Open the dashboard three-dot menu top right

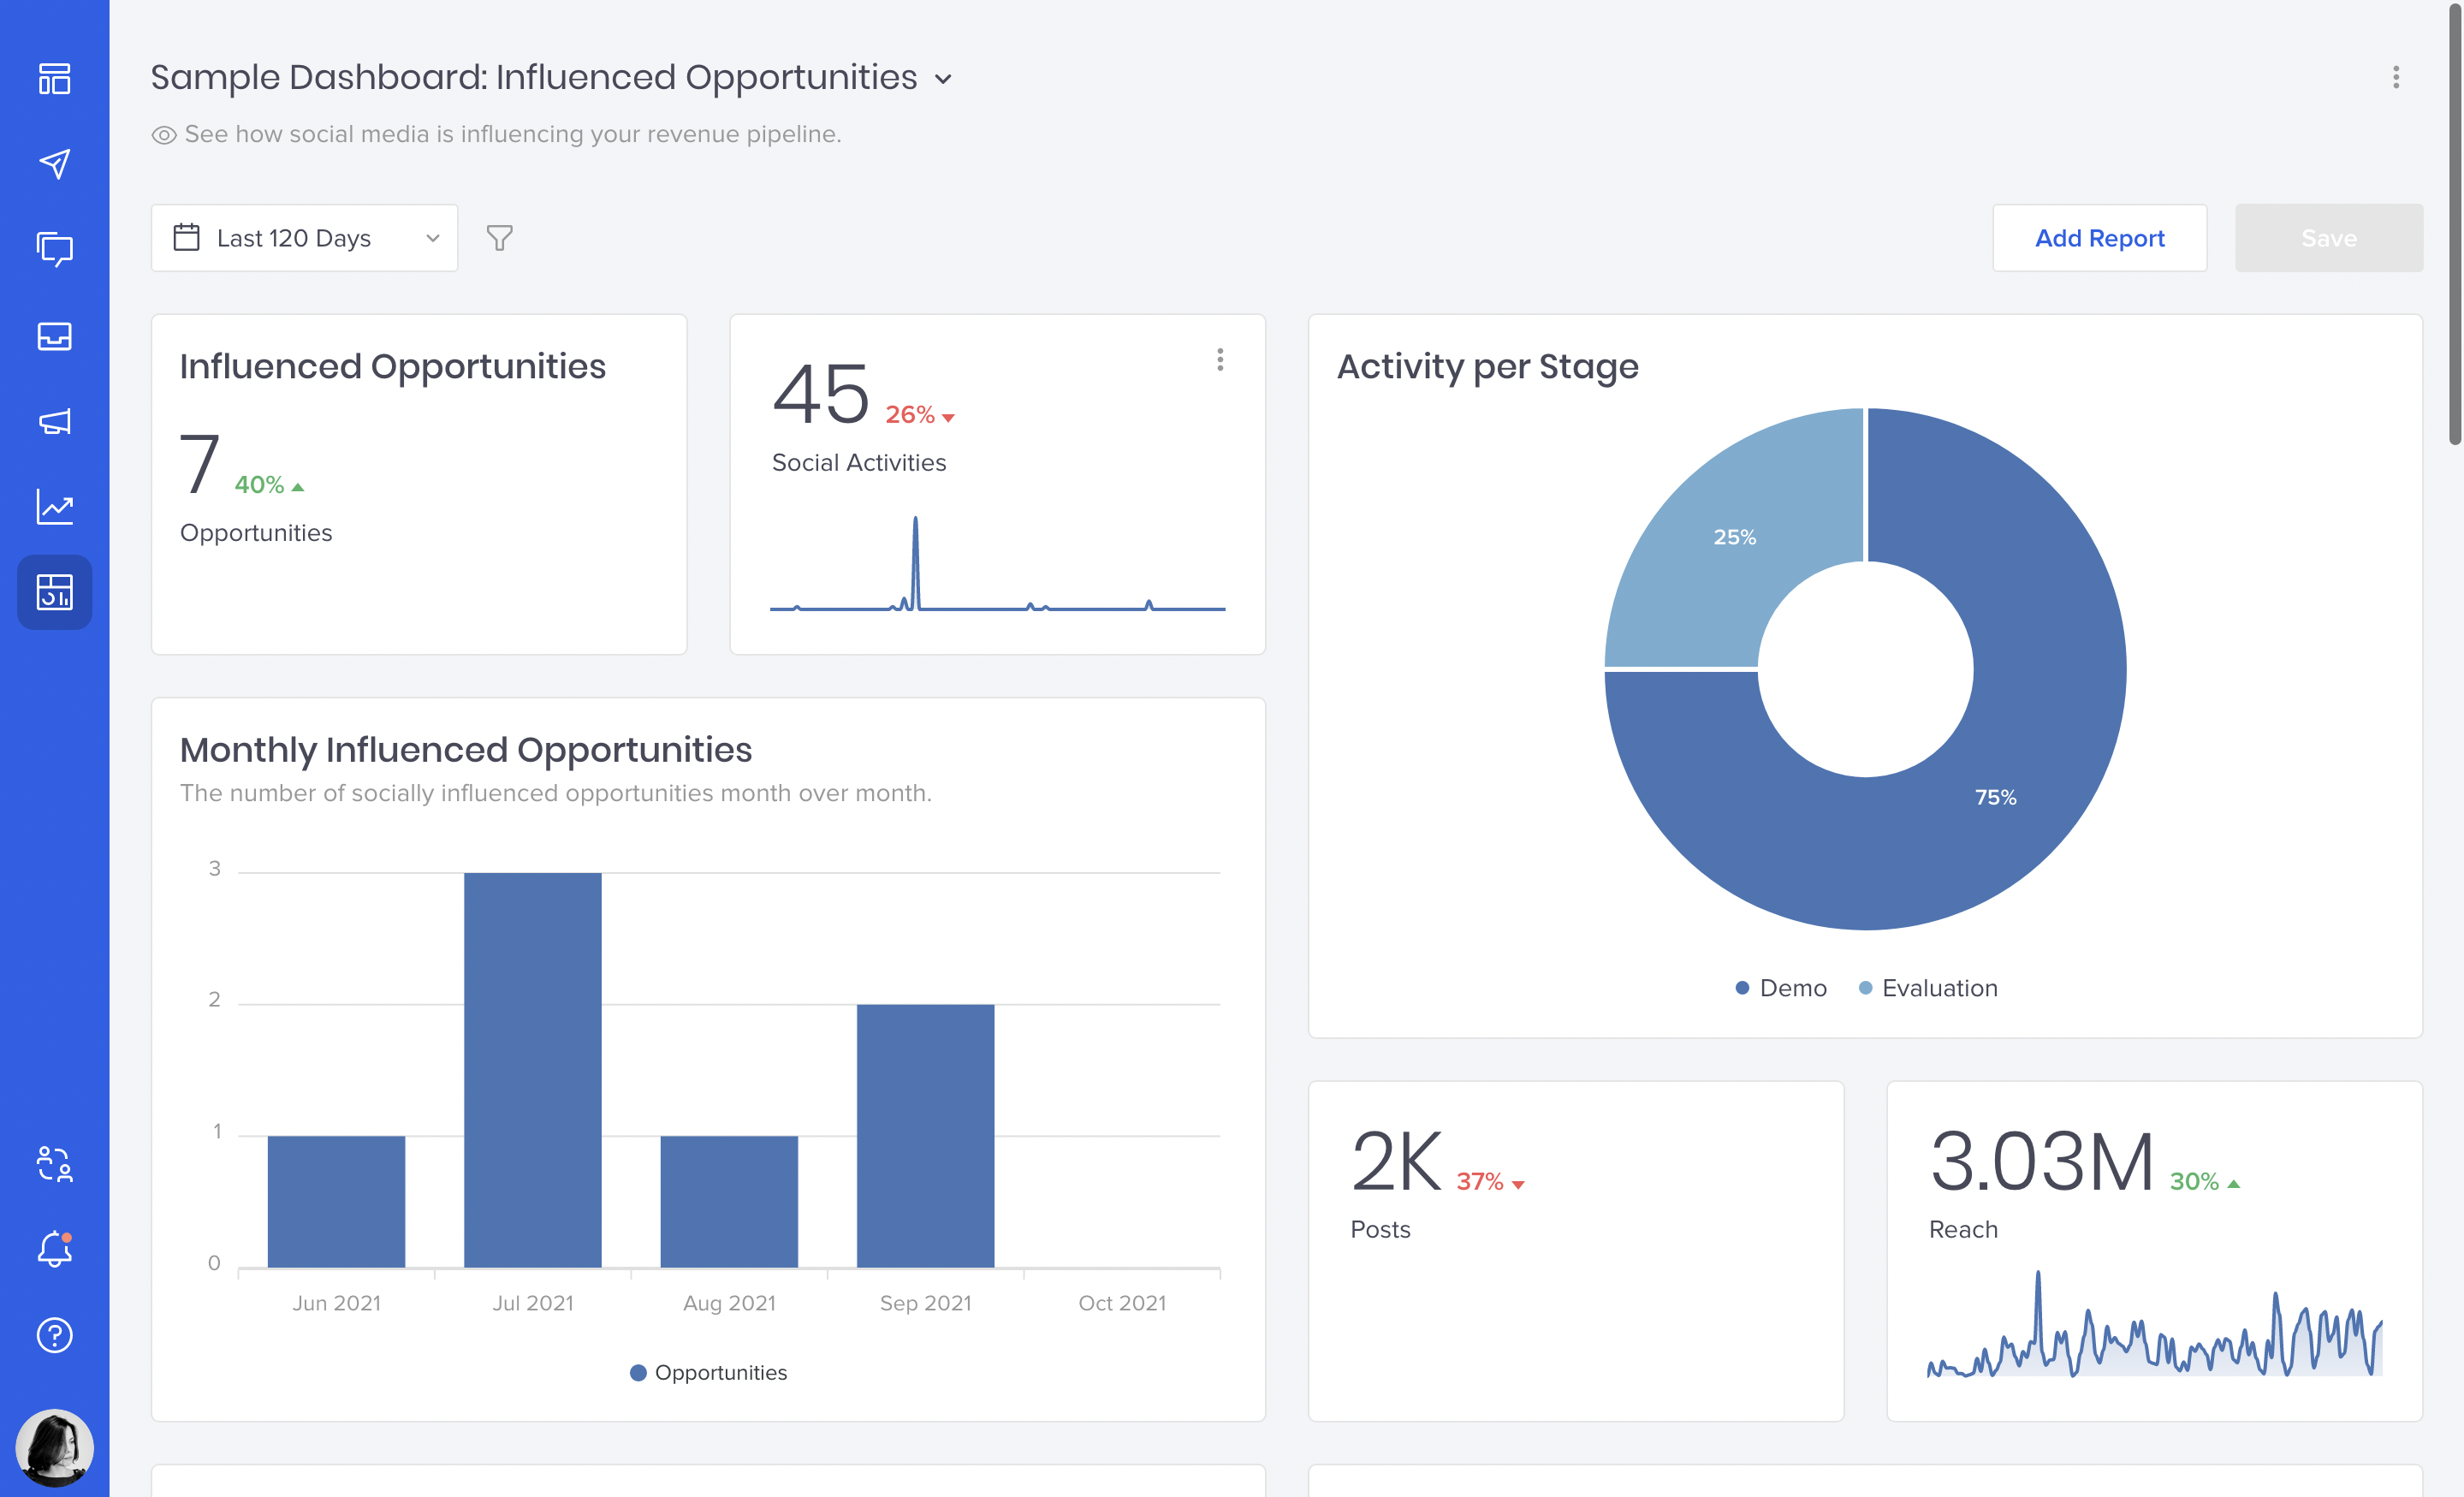click(x=2395, y=77)
